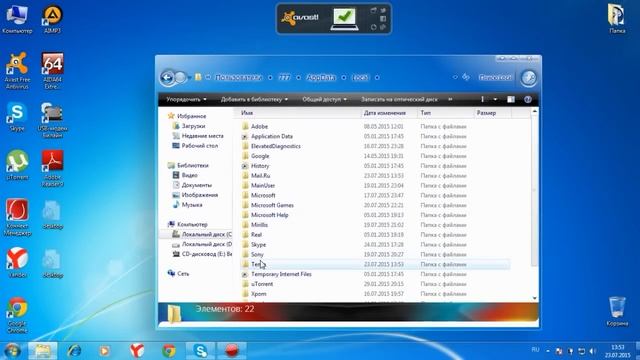Open the Computer desktop icon
The height and width of the screenshot is (360, 640).
tap(17, 20)
